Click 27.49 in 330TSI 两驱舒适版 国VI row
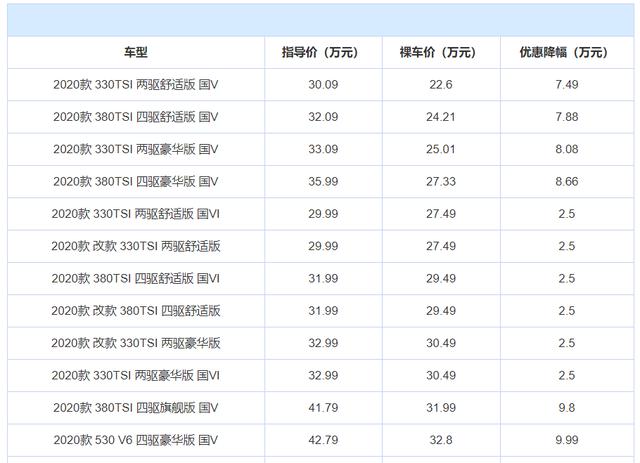Viewport: 640px width, 463px height. (441, 214)
